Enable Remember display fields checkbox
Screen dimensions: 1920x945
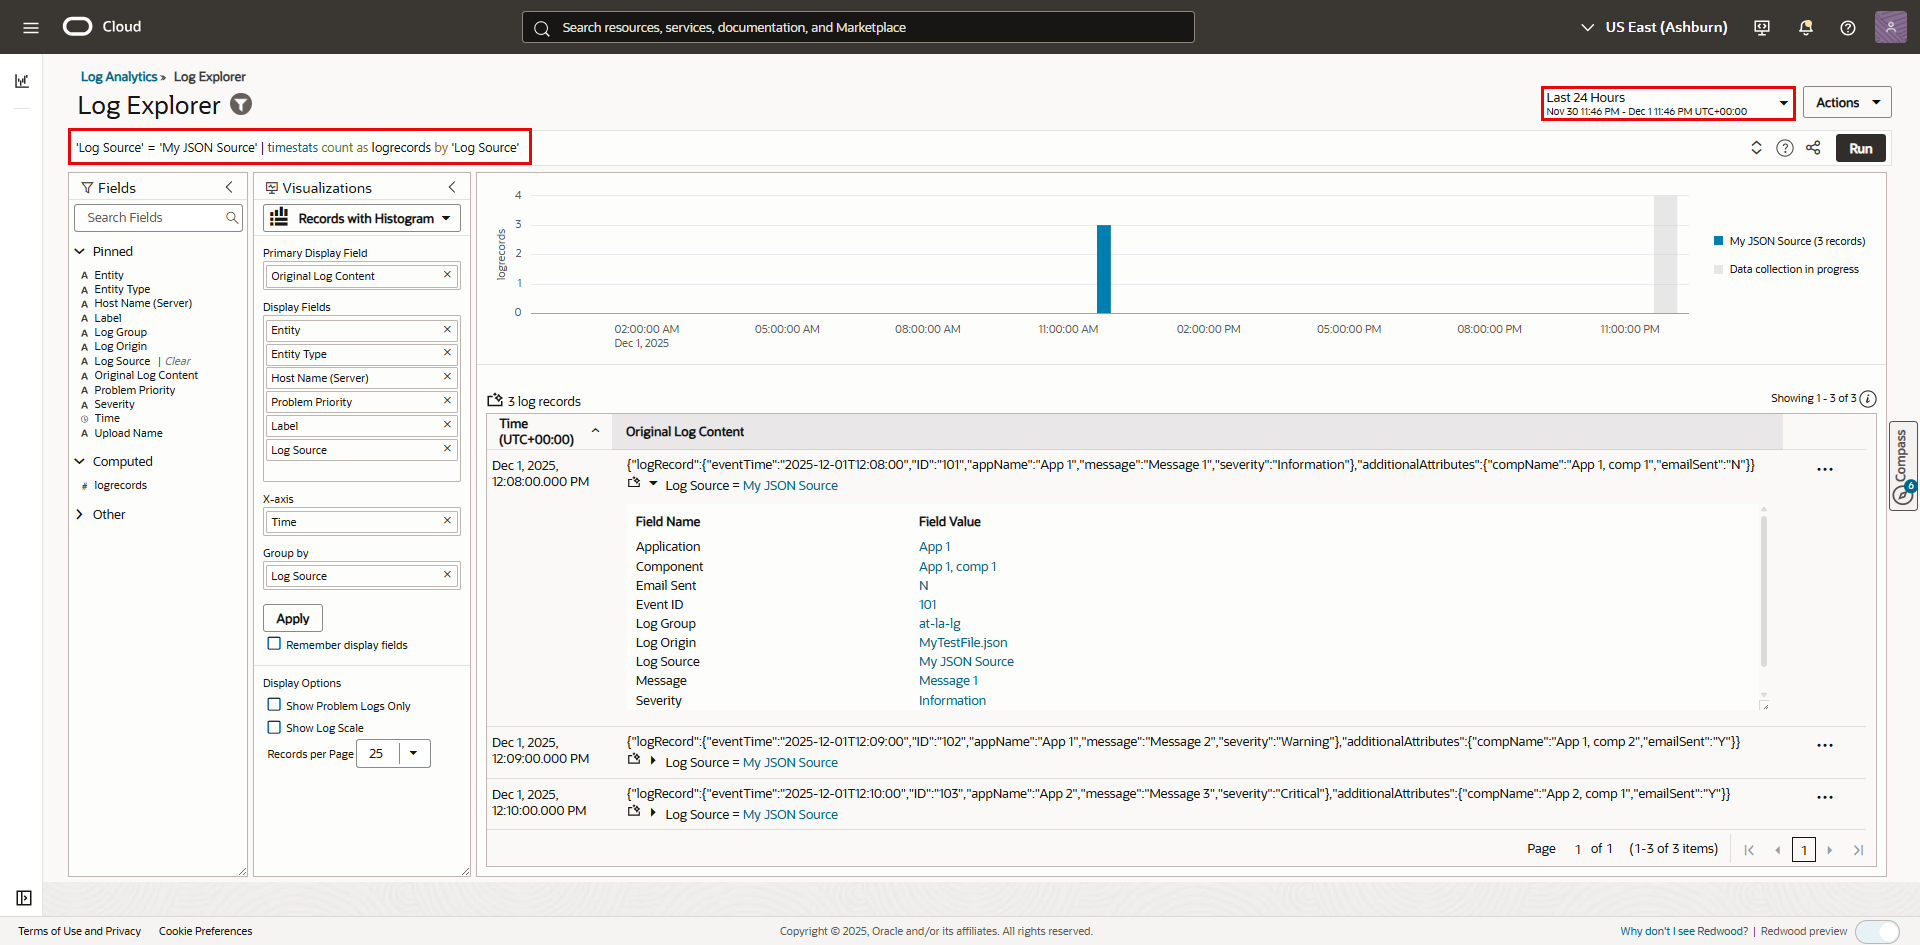coord(274,644)
